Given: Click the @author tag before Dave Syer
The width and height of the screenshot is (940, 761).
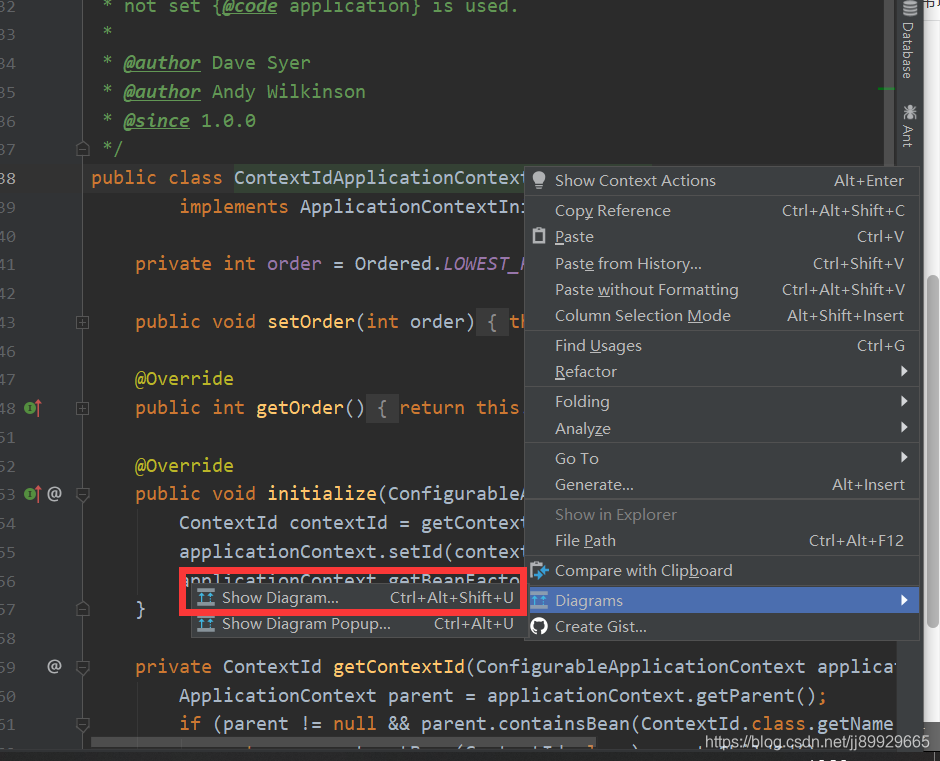Looking at the screenshot, I should 162,62.
